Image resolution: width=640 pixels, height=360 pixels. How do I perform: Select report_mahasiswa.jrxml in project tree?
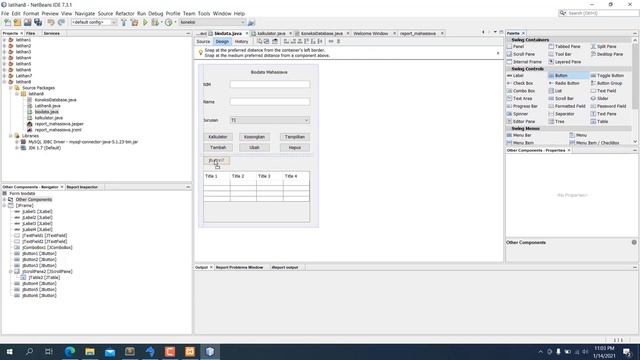[x=58, y=130]
